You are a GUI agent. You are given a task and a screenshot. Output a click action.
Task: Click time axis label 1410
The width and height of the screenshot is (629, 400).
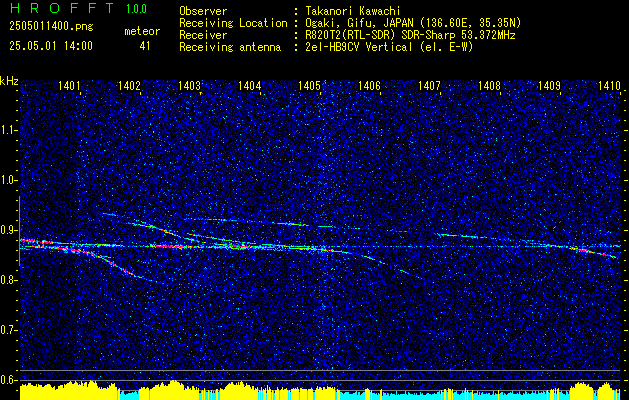[x=609, y=85]
